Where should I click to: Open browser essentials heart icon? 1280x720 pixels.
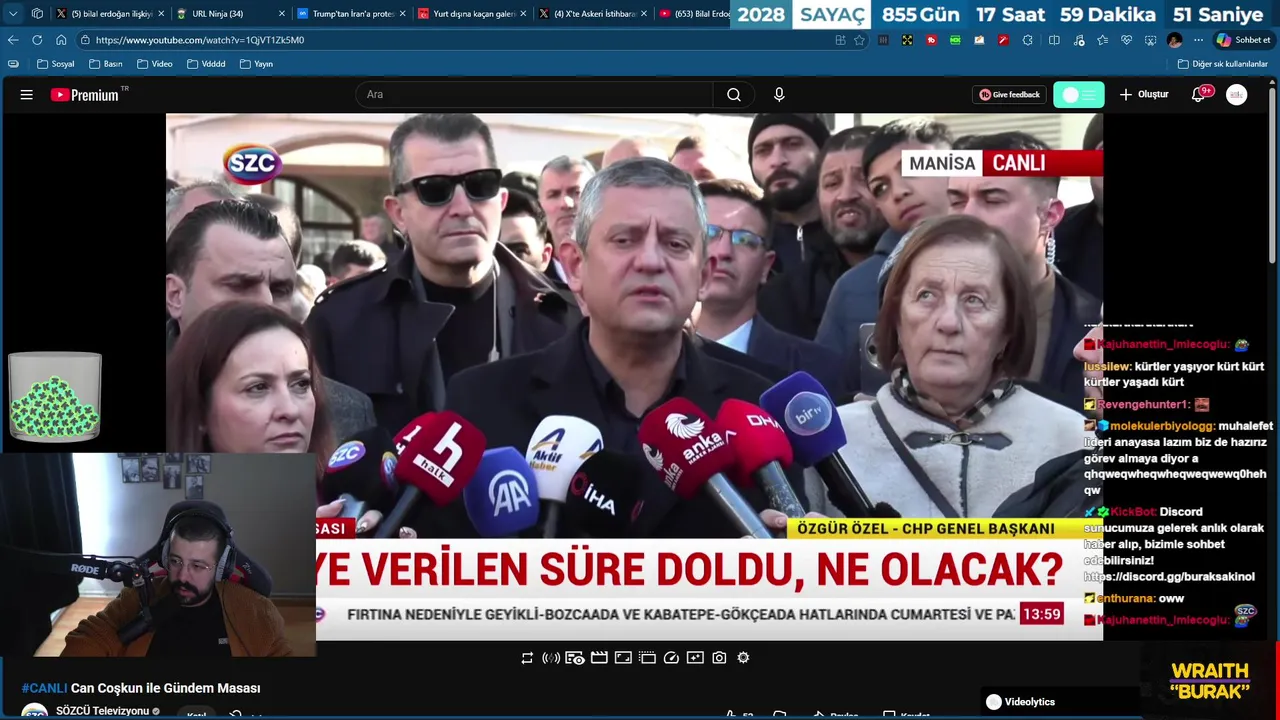(x=1126, y=40)
